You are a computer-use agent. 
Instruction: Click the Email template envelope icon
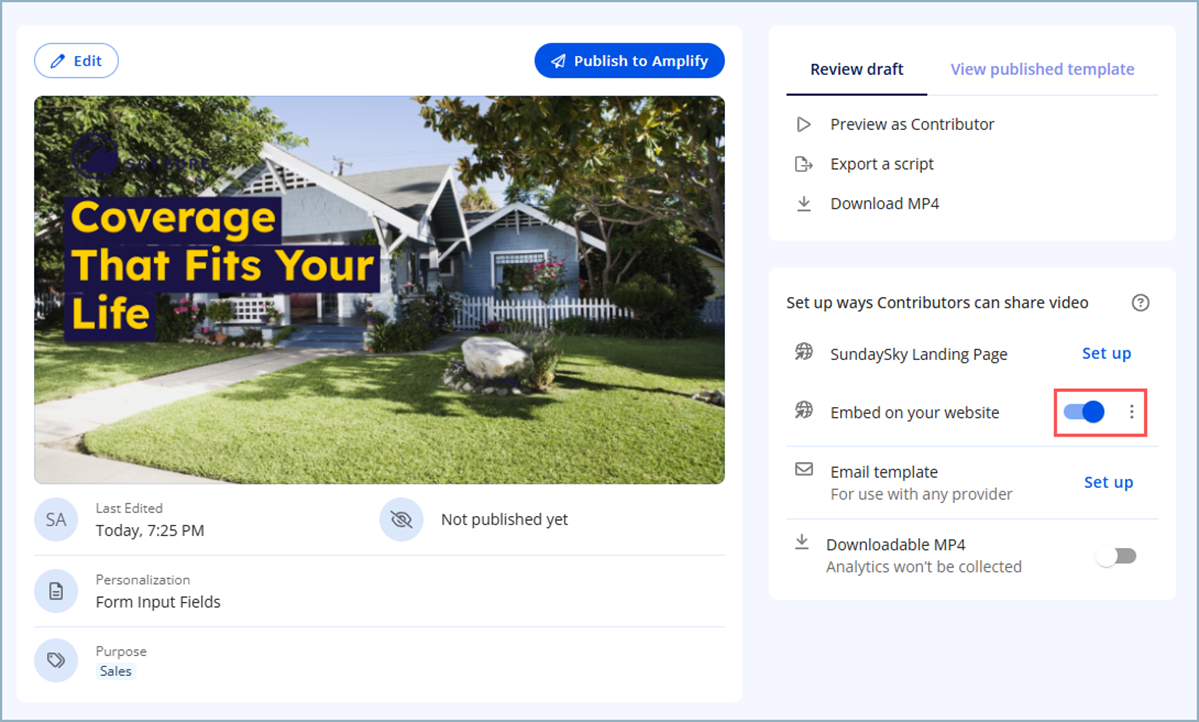804,469
